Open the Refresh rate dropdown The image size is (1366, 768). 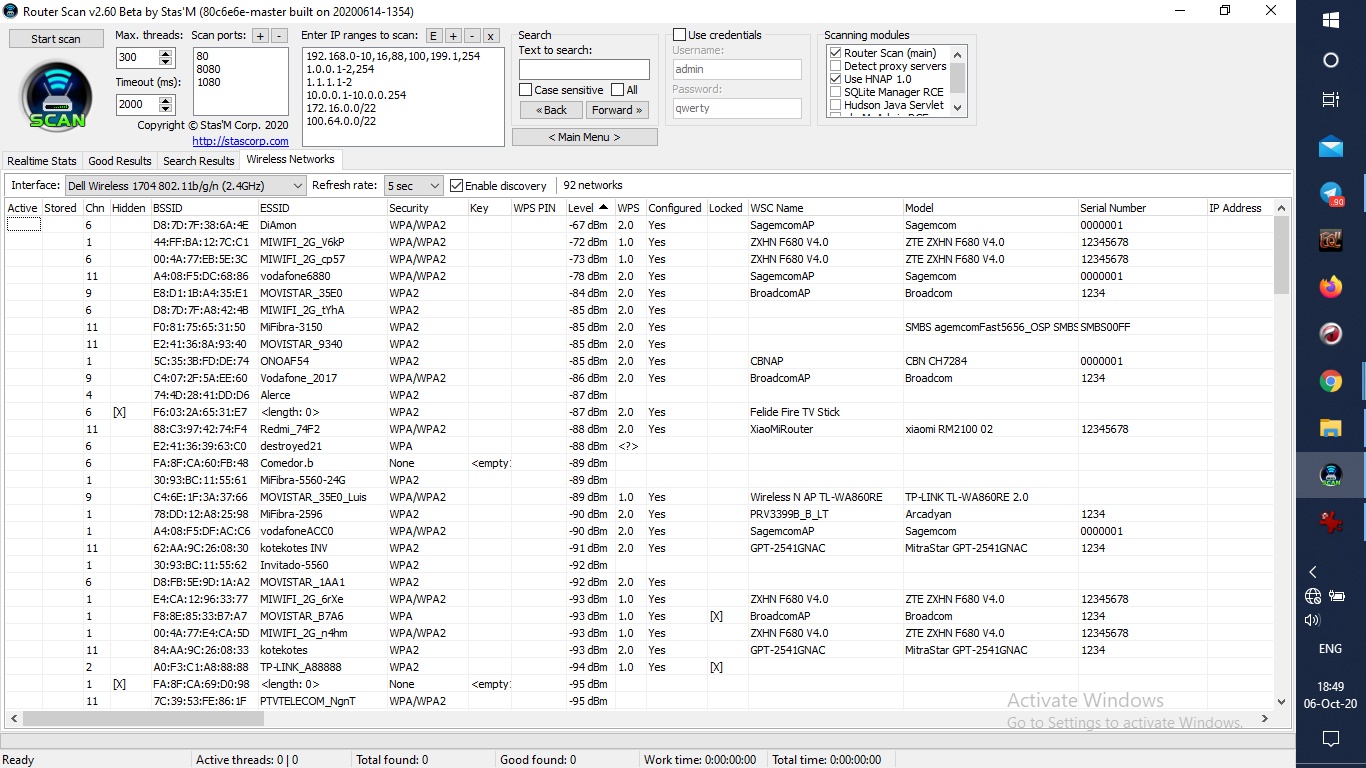[x=434, y=186]
